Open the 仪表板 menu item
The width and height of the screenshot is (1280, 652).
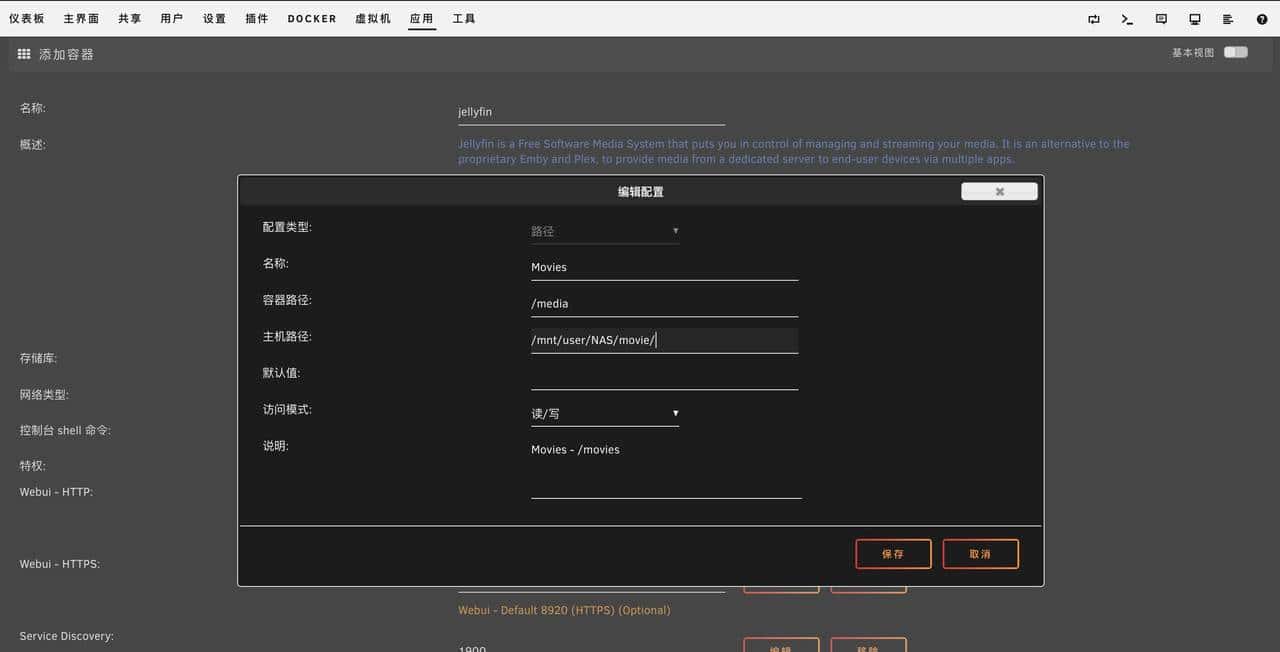(26, 18)
